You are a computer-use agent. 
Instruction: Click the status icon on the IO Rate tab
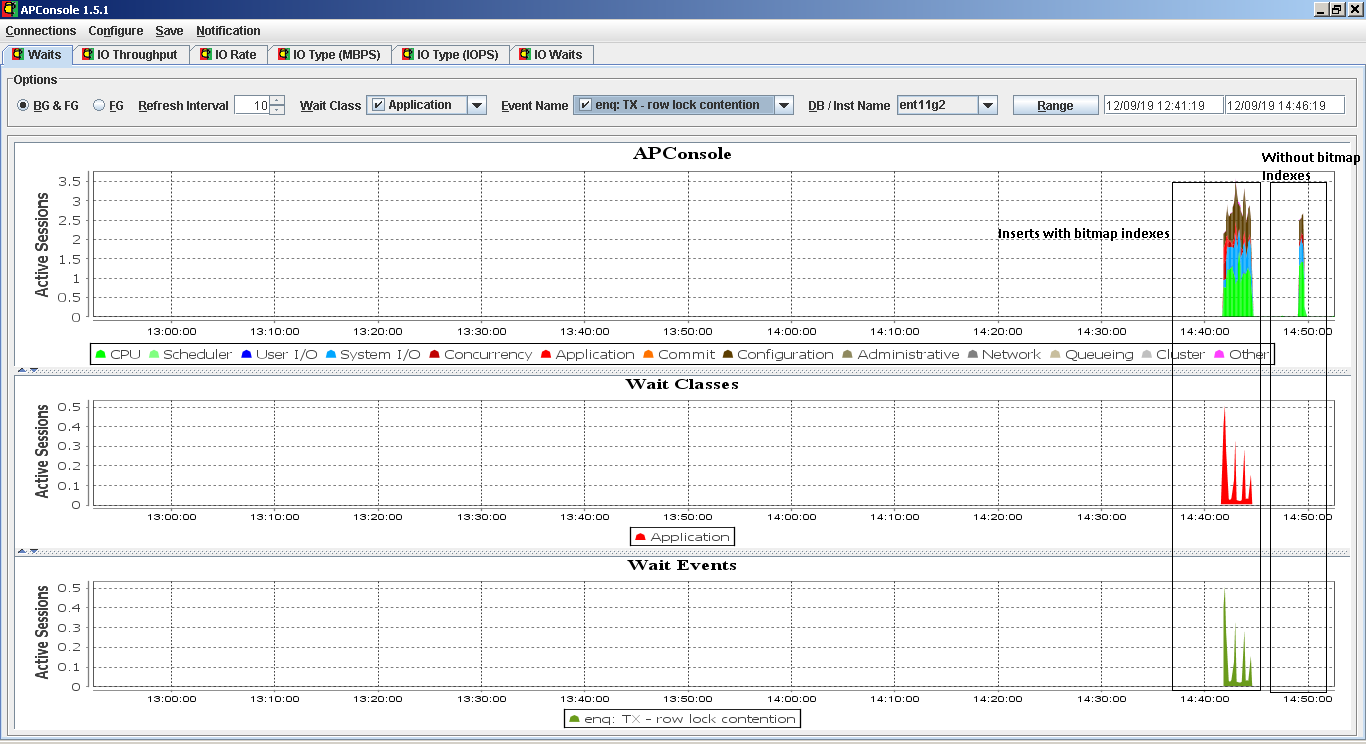(206, 55)
